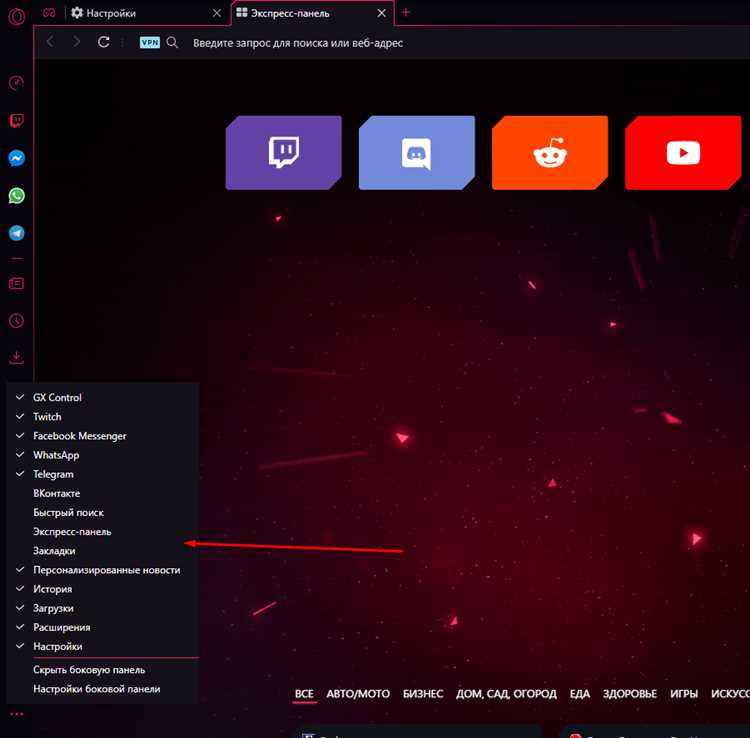Open a new tab with plus
Image resolution: width=750 pixels, height=738 pixels.
pyautogui.click(x=406, y=12)
